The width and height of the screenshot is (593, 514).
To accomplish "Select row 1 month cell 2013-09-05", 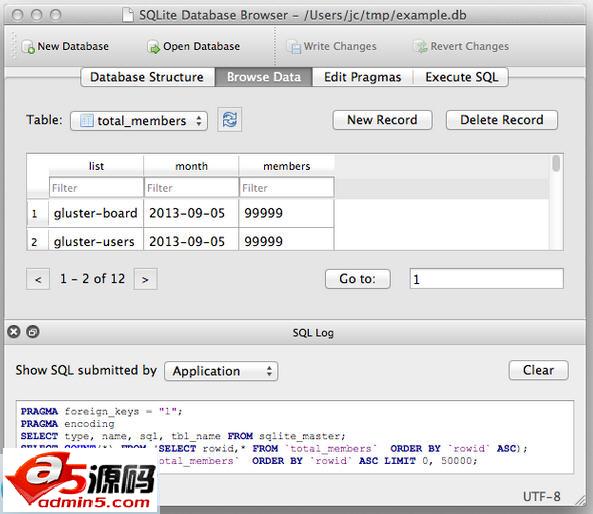I will pos(191,213).
